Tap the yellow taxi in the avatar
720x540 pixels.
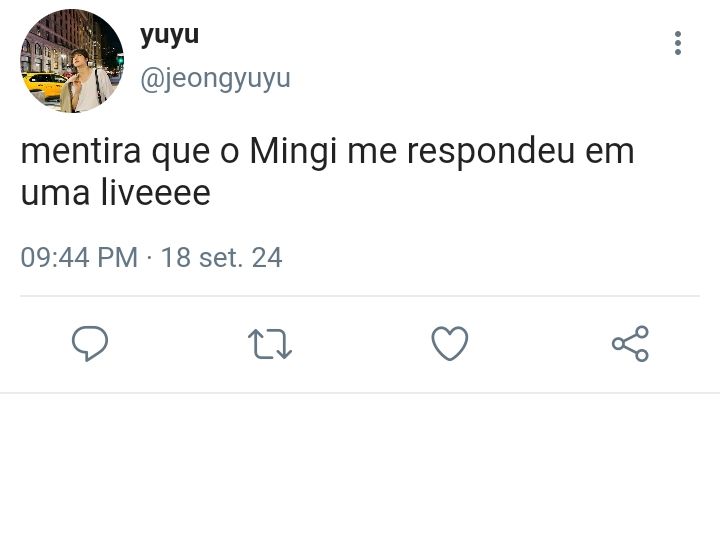coord(45,85)
